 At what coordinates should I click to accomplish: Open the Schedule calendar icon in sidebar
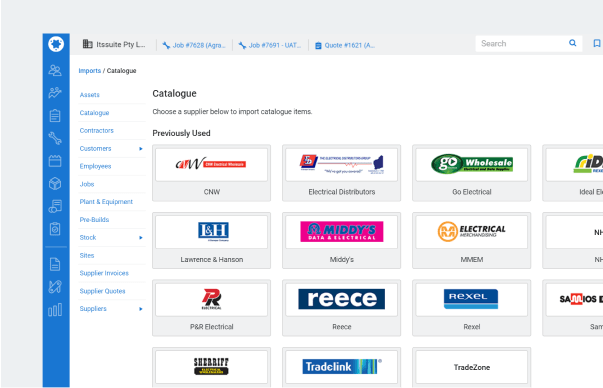point(55,161)
